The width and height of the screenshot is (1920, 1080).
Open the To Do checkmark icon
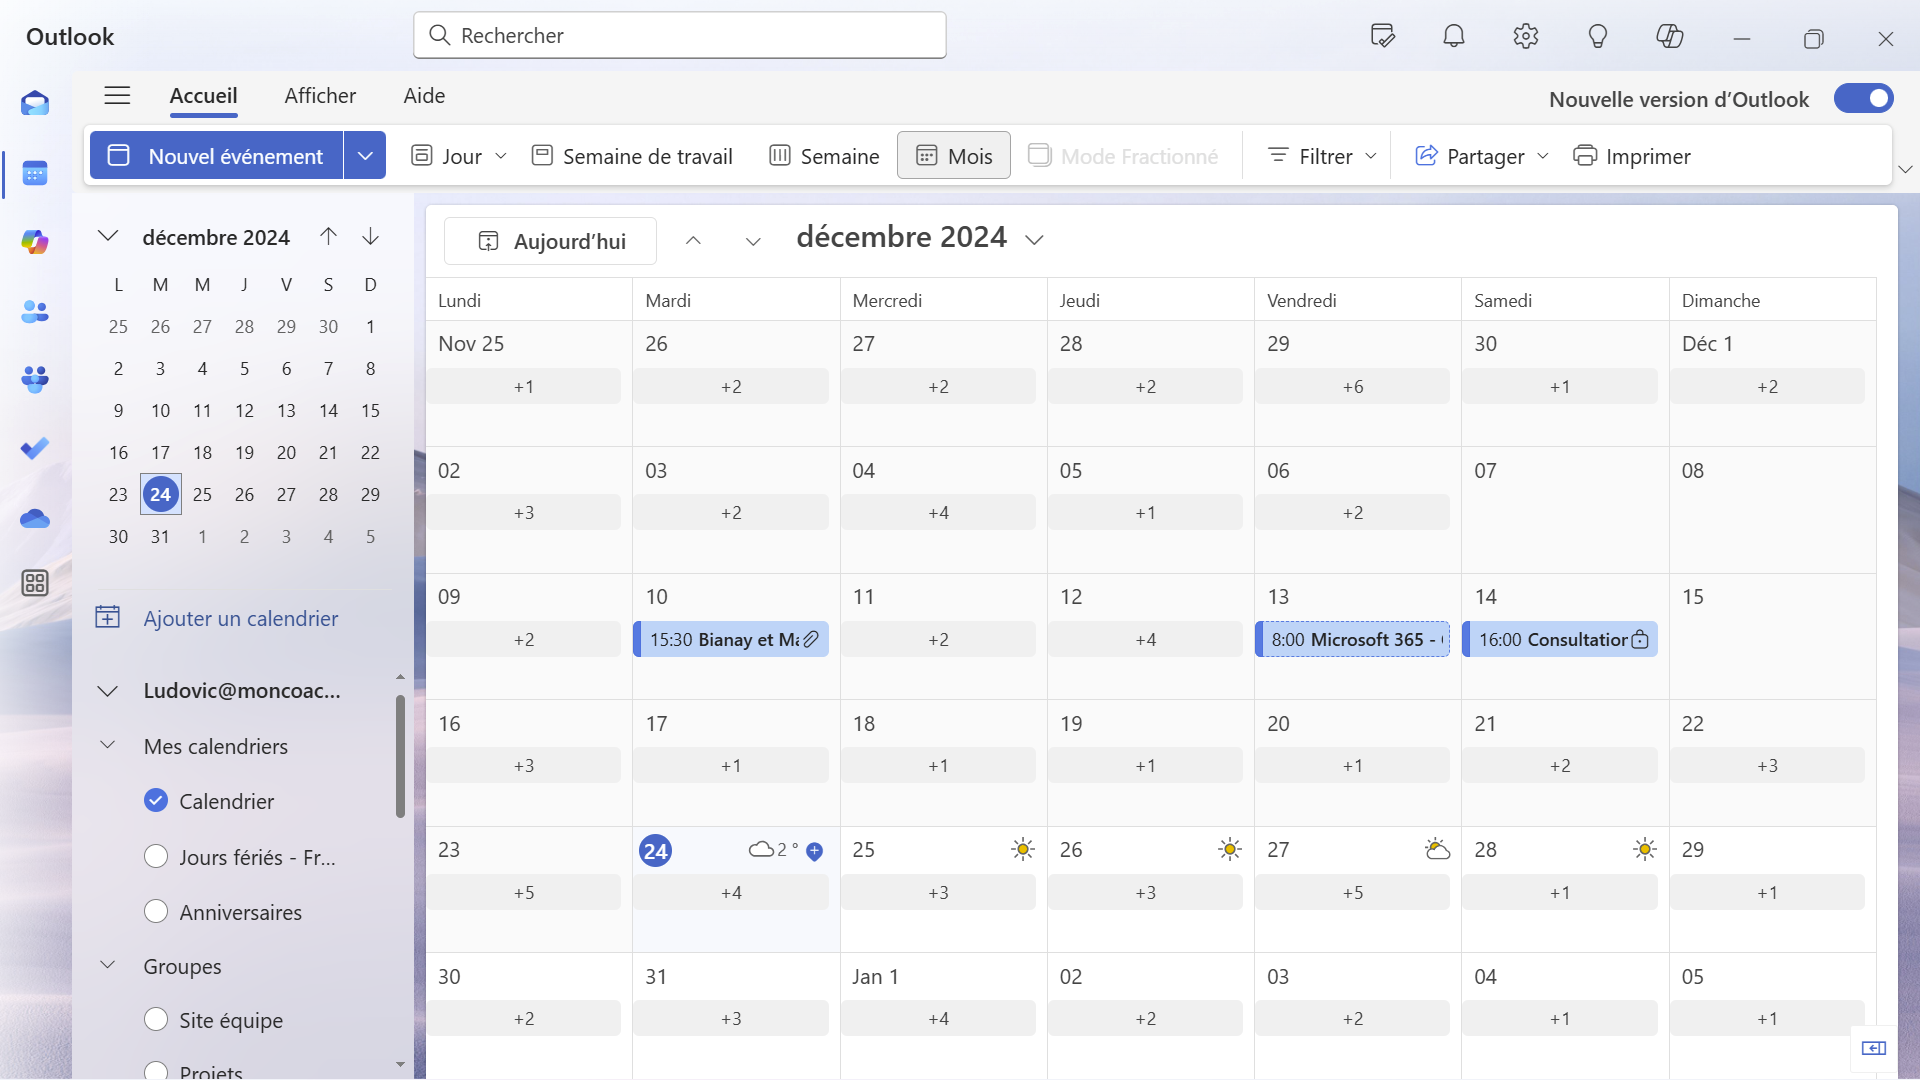click(35, 449)
